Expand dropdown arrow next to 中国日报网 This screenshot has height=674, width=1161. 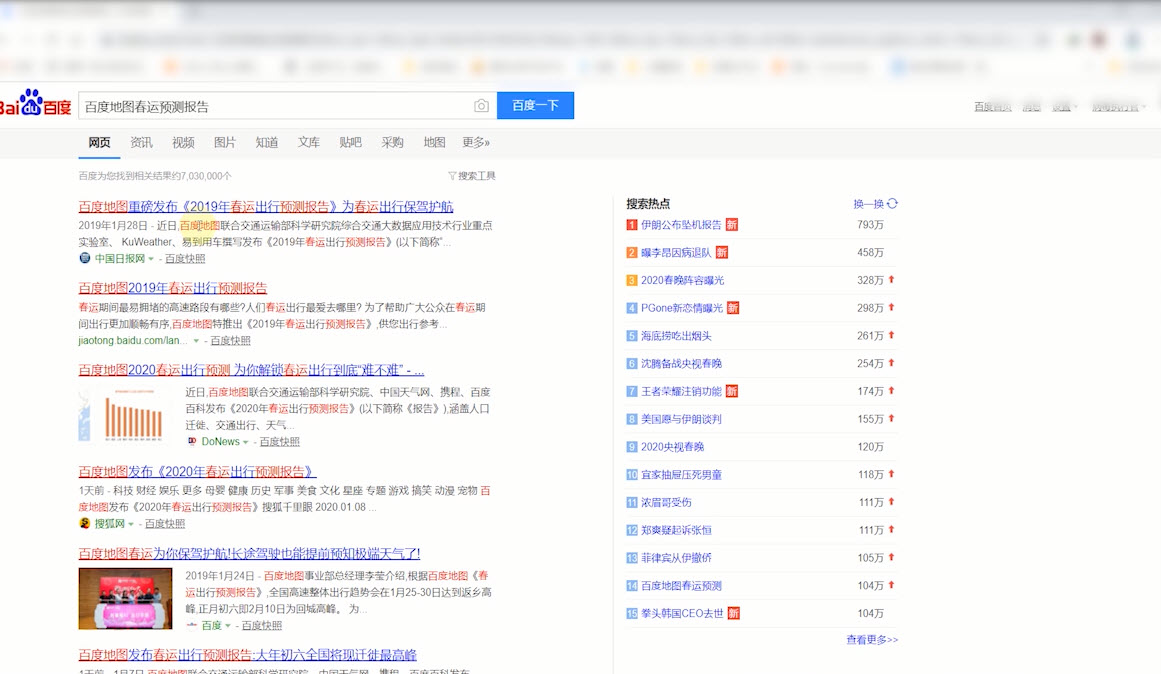coord(151,258)
